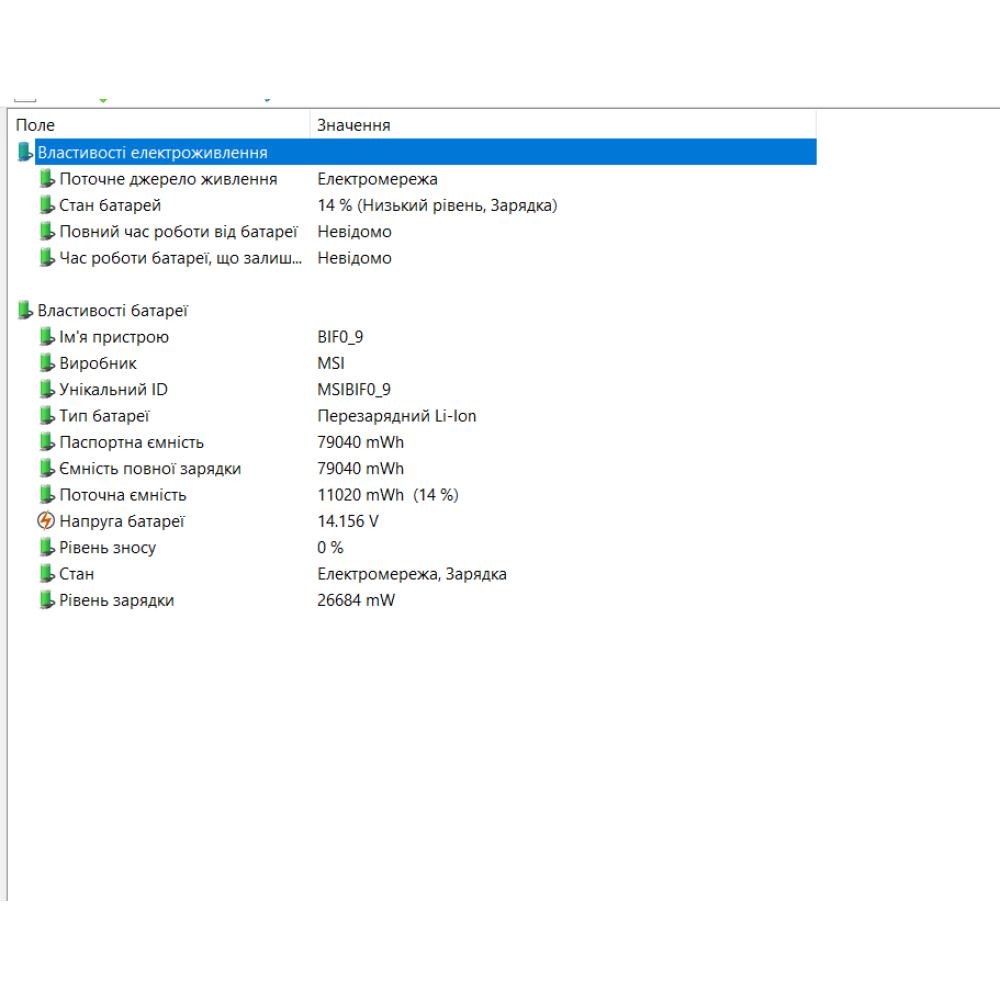Select the Унікальний ID row
The width and height of the screenshot is (1000, 1000).
(x=113, y=390)
